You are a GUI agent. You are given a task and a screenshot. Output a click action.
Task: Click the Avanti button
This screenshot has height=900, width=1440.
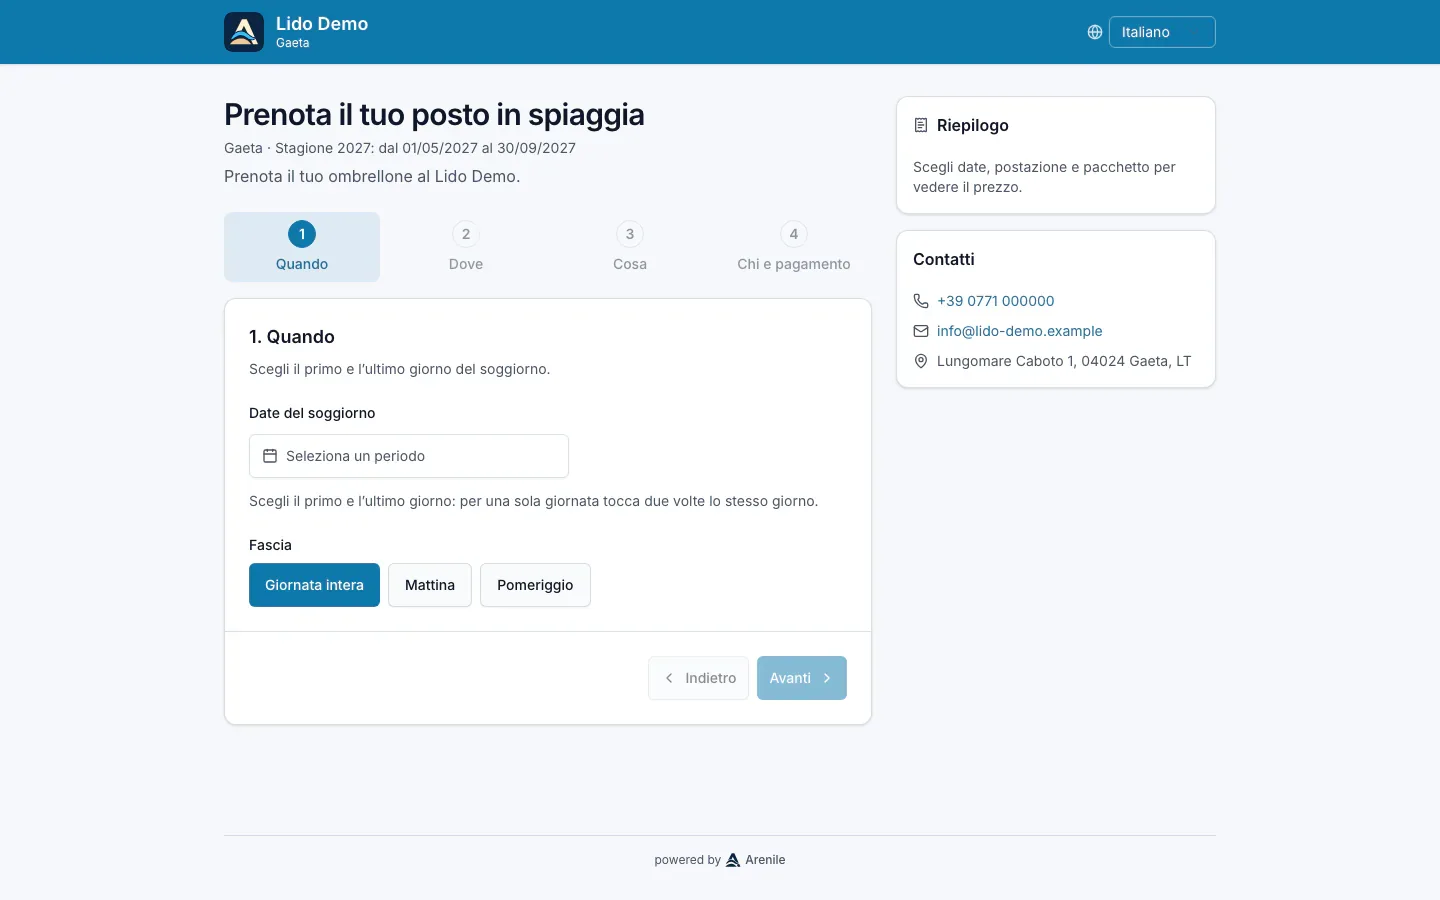pos(802,678)
